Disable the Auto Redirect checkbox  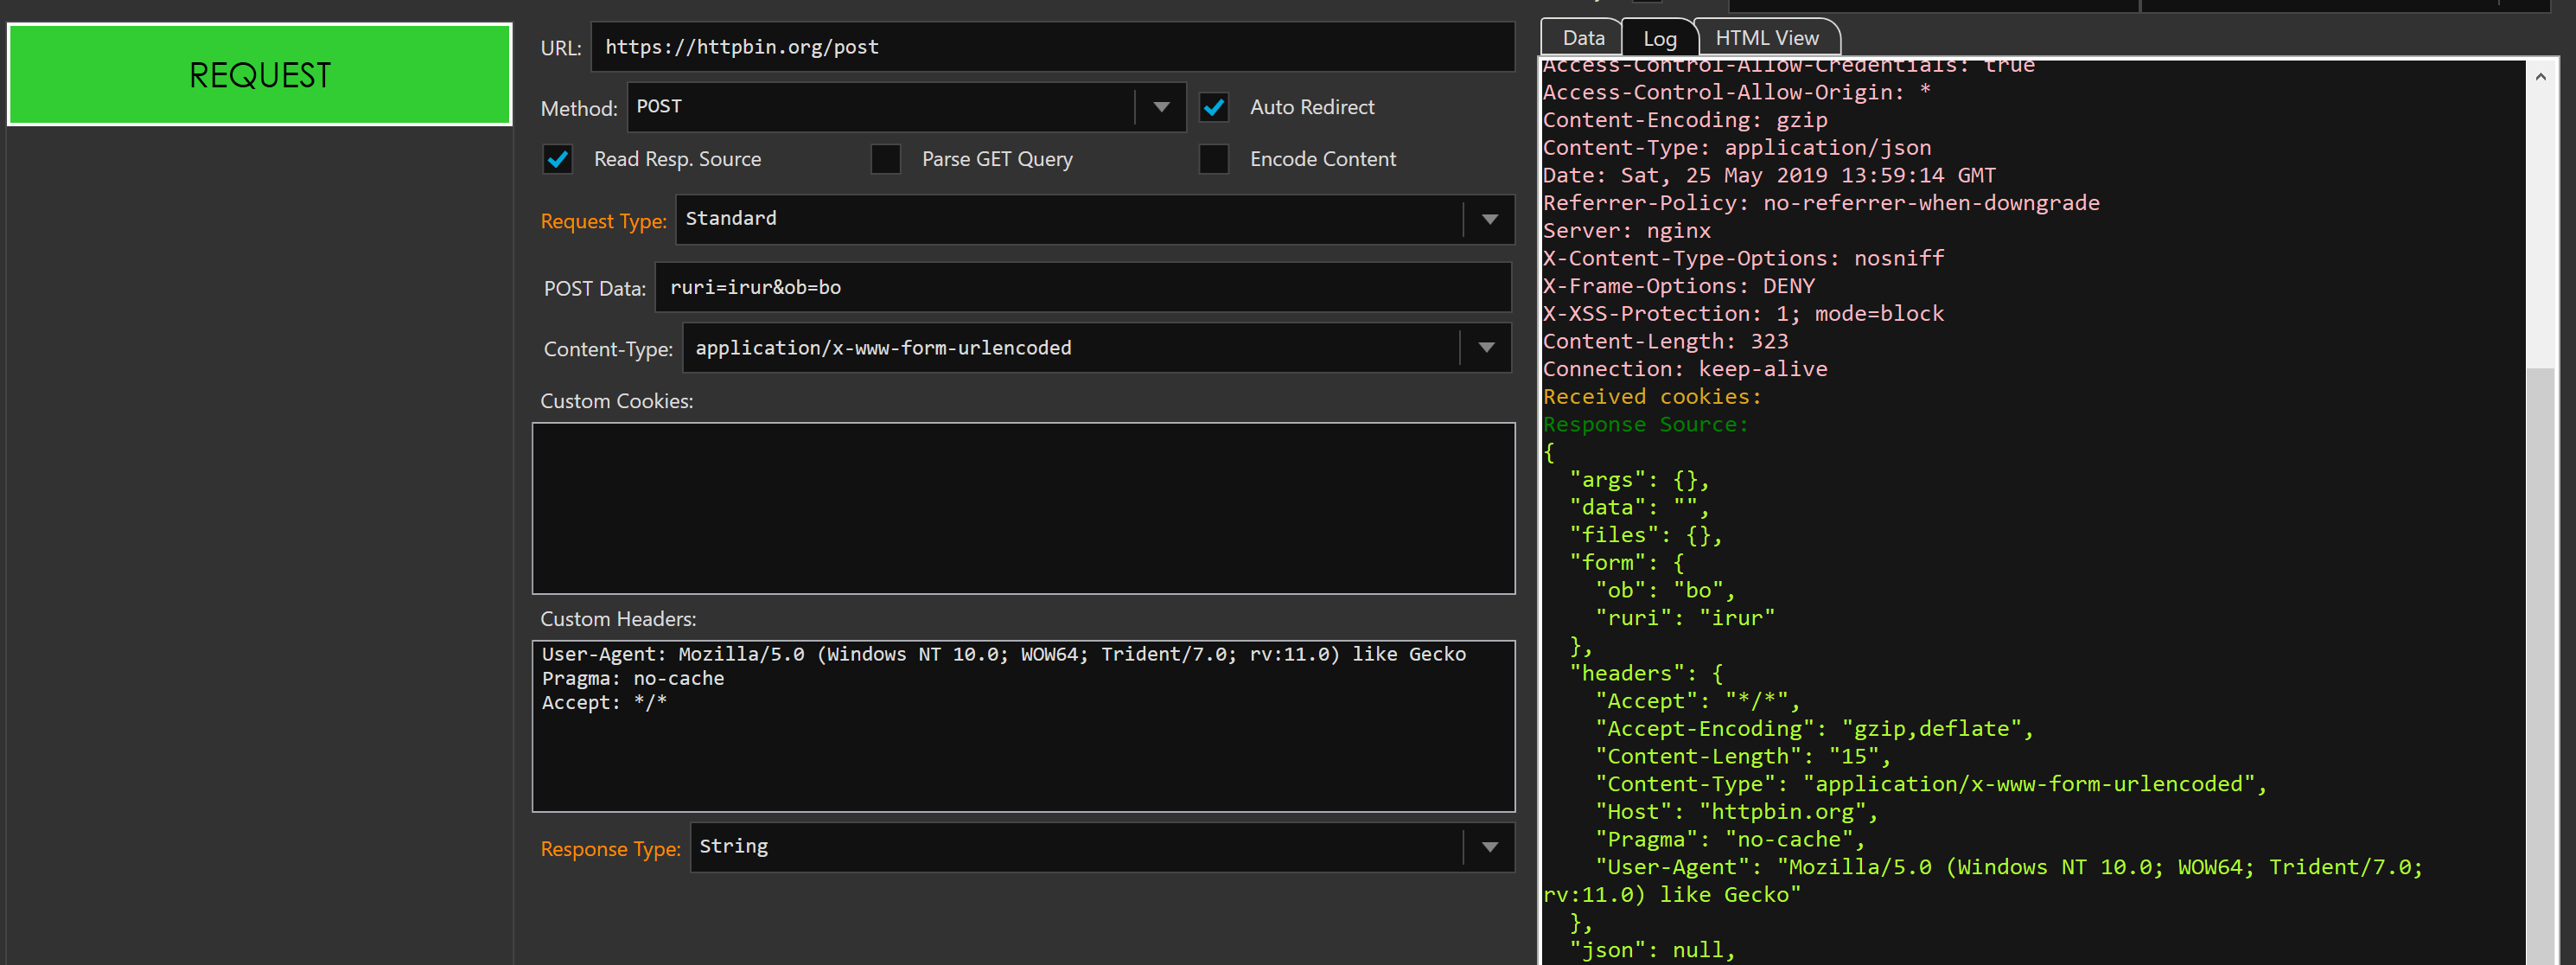coord(1214,107)
